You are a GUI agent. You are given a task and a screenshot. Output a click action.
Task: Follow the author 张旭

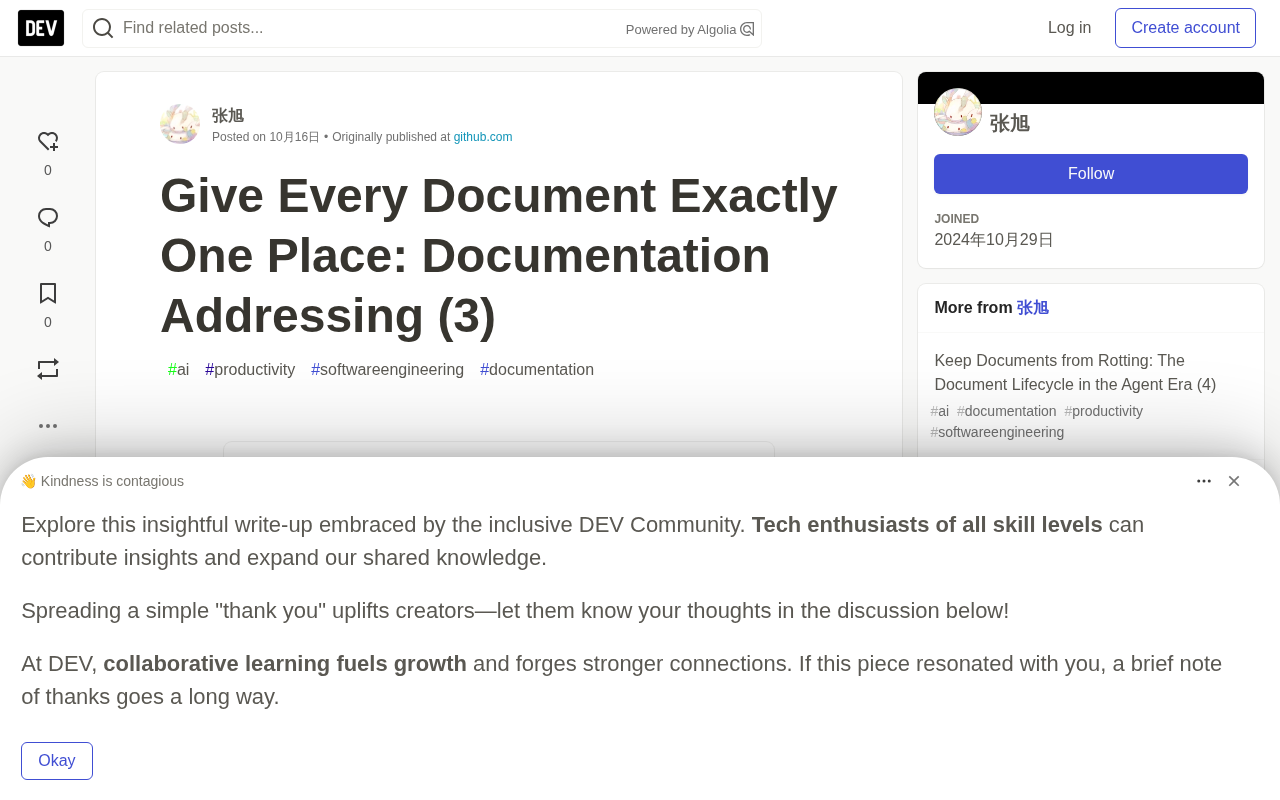click(1091, 174)
